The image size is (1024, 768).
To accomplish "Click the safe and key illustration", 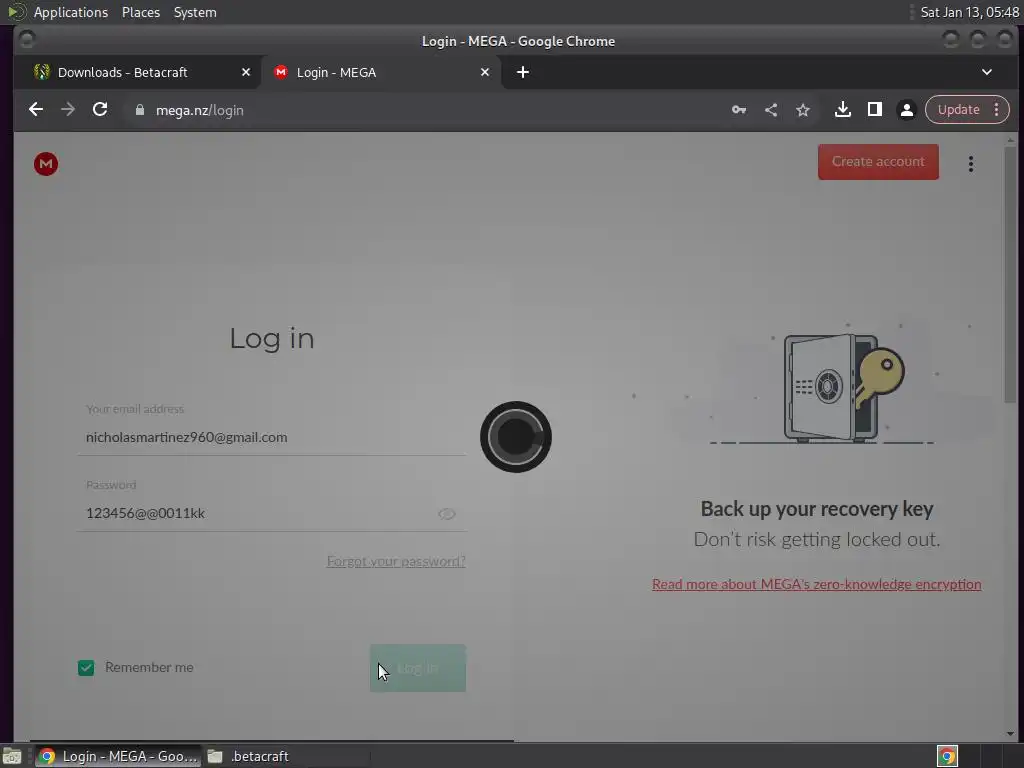I will [842, 388].
